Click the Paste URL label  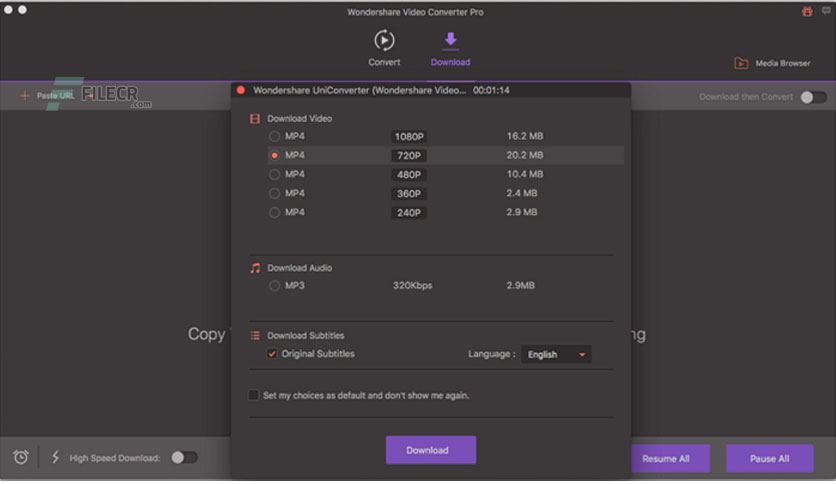coord(55,96)
